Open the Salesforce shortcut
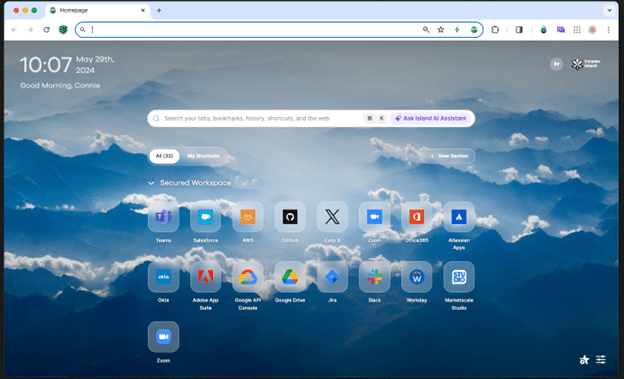The height and width of the screenshot is (379, 624). [x=205, y=217]
